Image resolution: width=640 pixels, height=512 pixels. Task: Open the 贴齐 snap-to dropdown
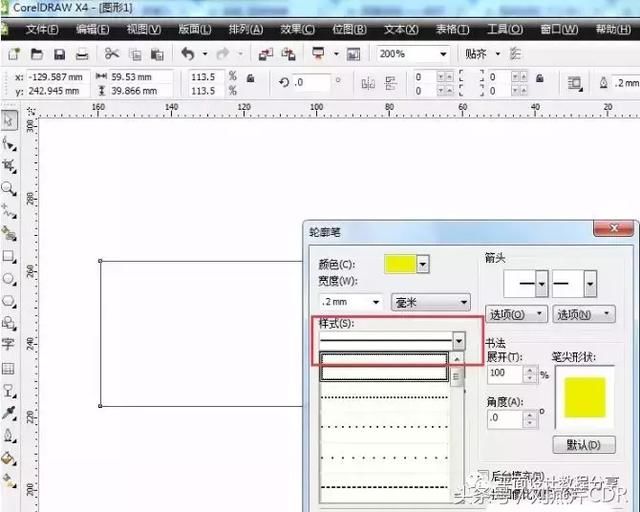coord(498,53)
